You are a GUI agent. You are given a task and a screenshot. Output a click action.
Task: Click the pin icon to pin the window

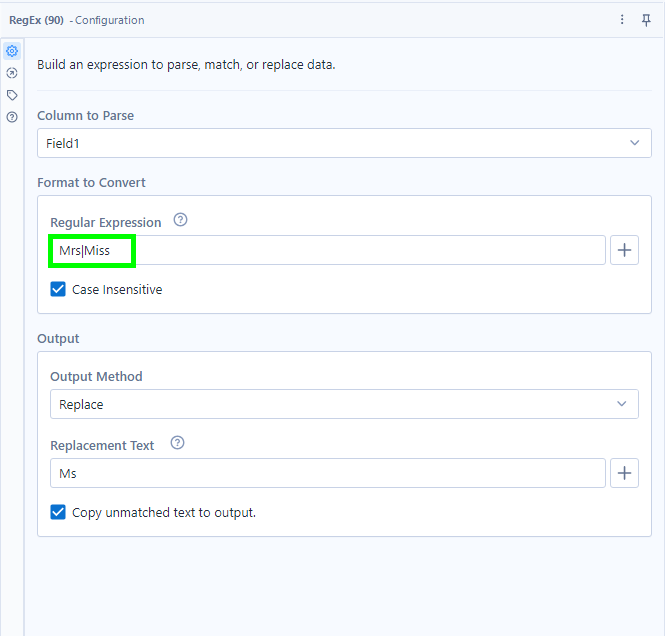click(x=646, y=20)
